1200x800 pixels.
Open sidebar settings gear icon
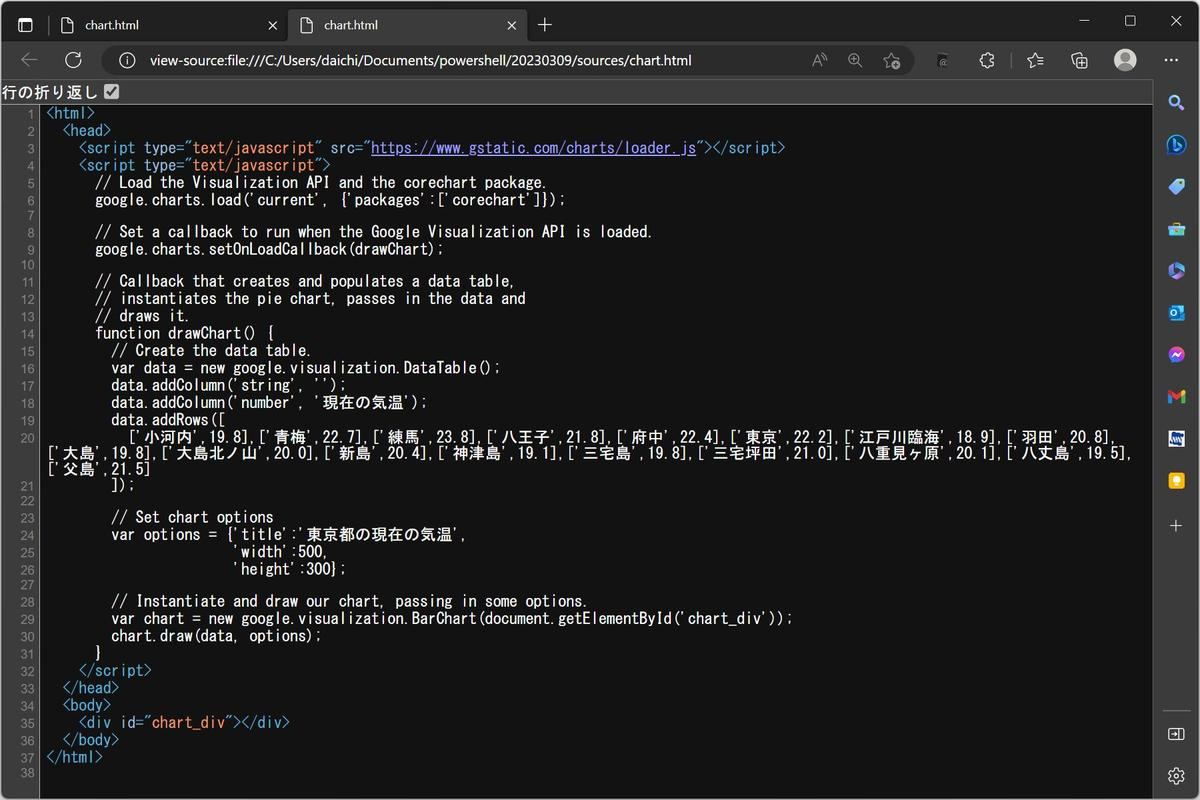pyautogui.click(x=1176, y=776)
